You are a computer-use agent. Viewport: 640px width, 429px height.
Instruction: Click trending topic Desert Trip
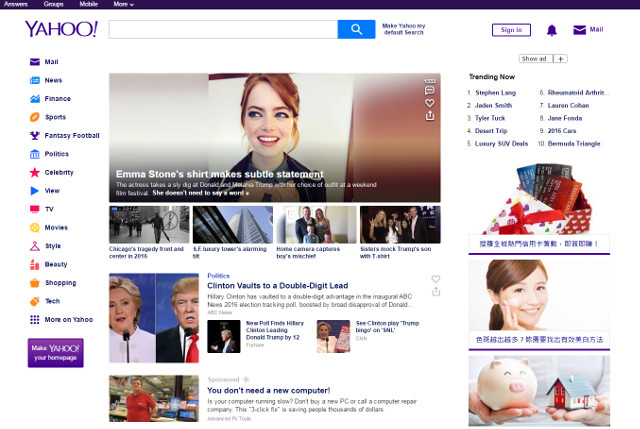tap(491, 131)
